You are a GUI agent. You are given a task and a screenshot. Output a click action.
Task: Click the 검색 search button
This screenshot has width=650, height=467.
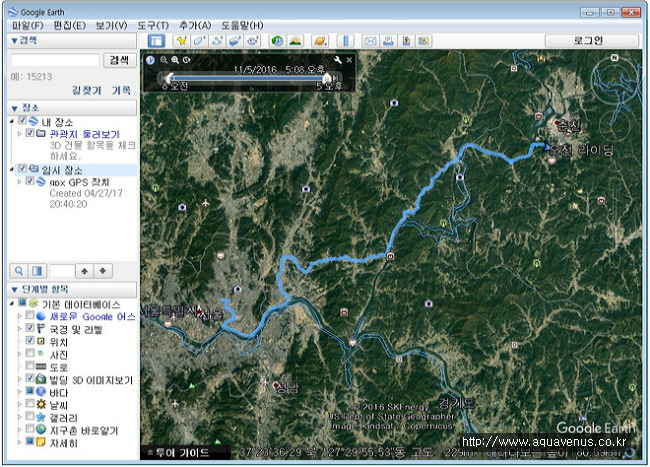[x=119, y=60]
